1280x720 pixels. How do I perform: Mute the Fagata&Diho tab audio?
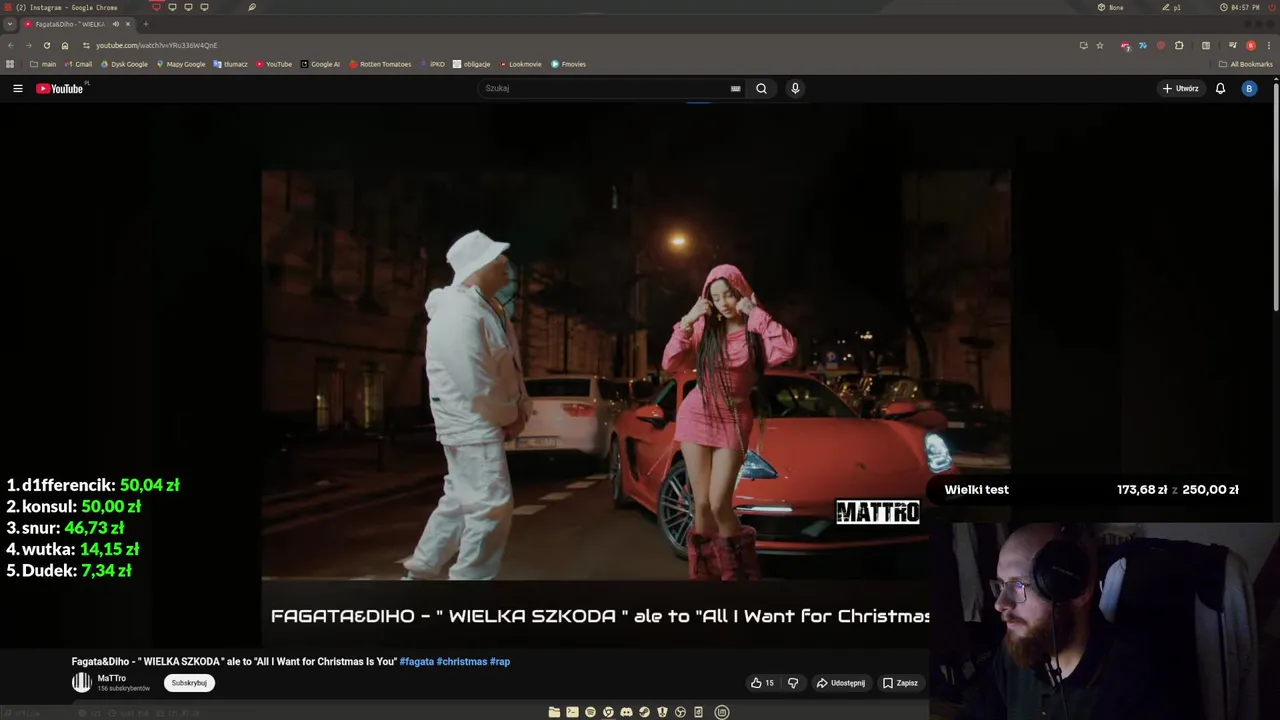[x=116, y=24]
